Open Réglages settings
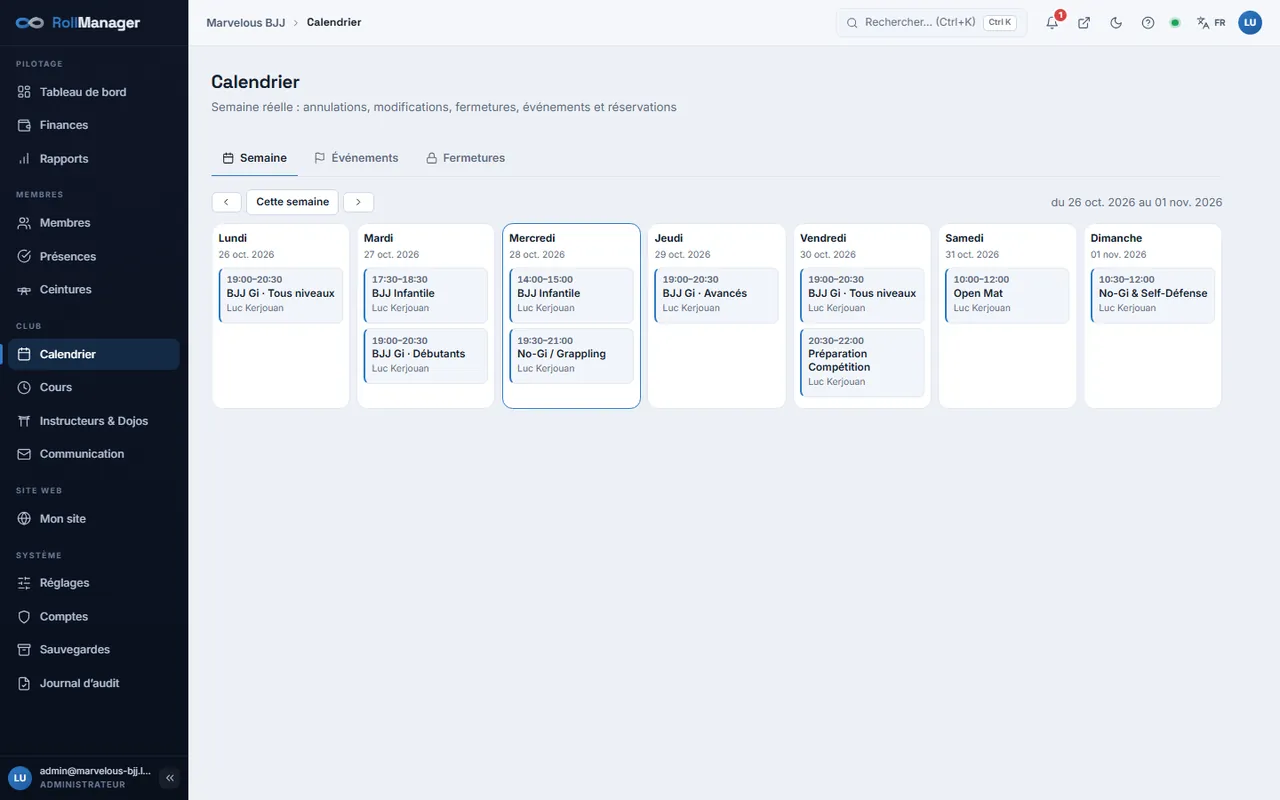The width and height of the screenshot is (1280, 800). pos(94,583)
